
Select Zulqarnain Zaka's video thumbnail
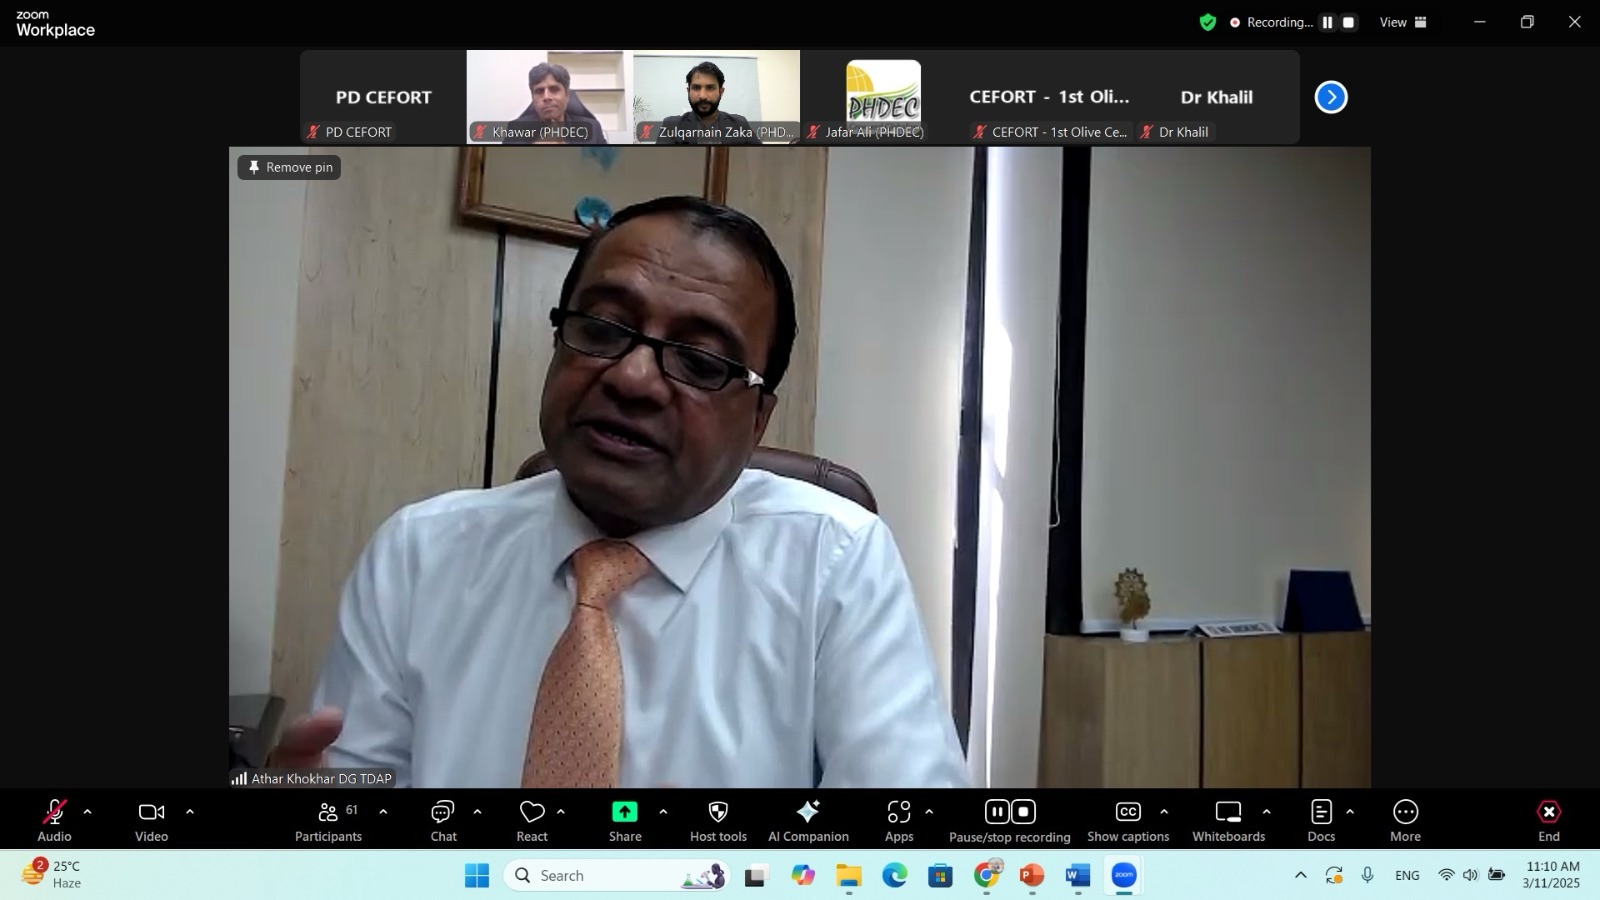(716, 97)
